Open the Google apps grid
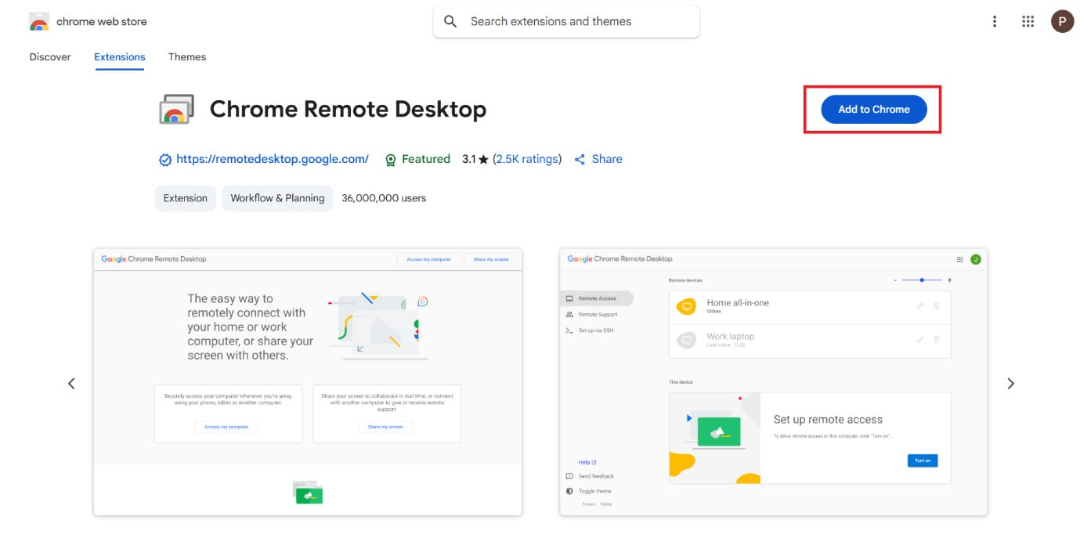Viewport: 1080px width, 539px height. (x=1028, y=21)
